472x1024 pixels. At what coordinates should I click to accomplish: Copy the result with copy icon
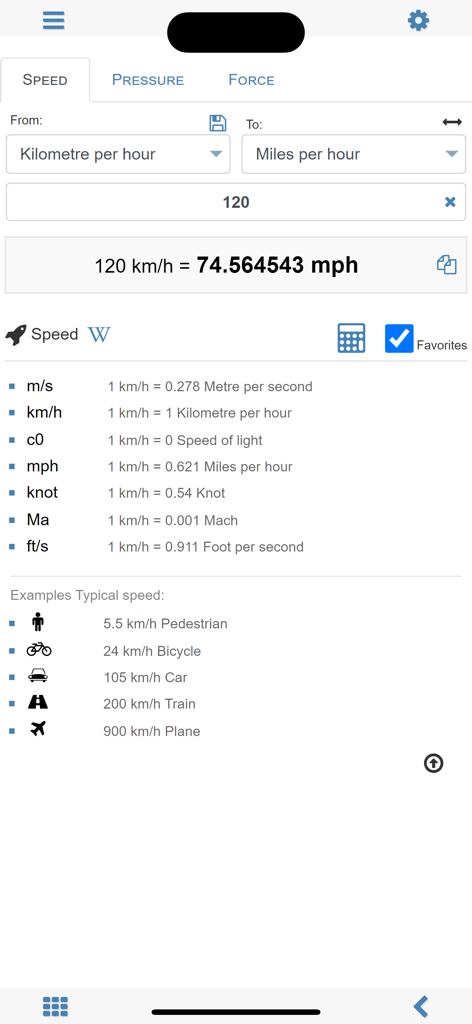coord(447,264)
